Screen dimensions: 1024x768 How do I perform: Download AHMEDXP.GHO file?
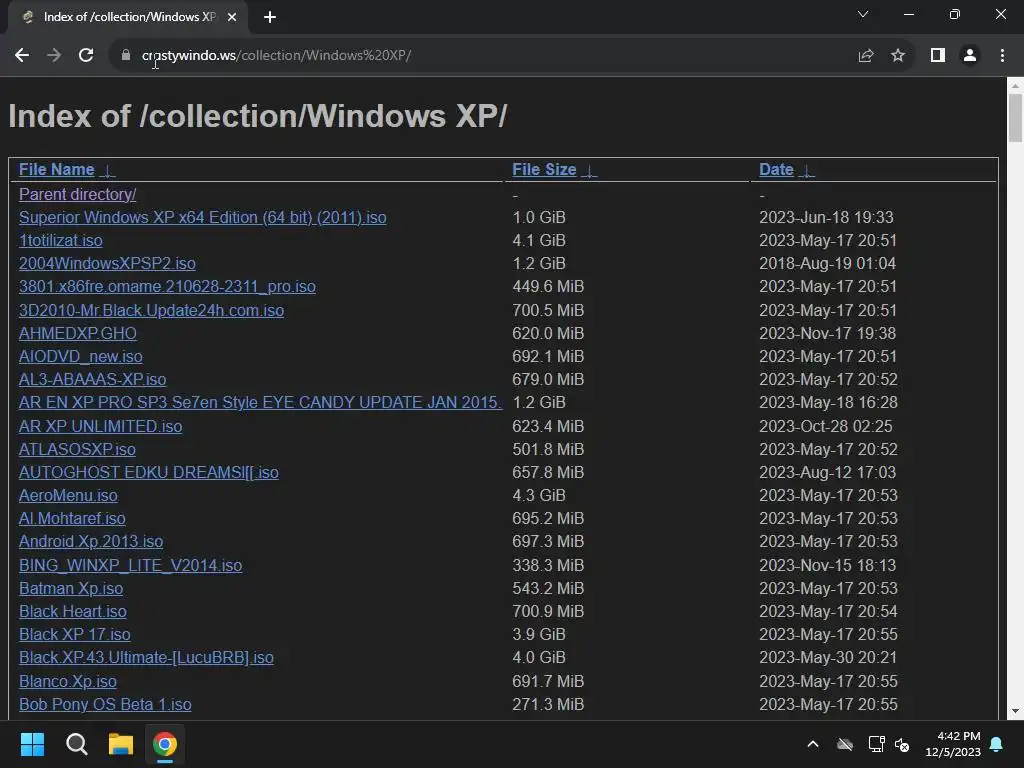(x=78, y=334)
